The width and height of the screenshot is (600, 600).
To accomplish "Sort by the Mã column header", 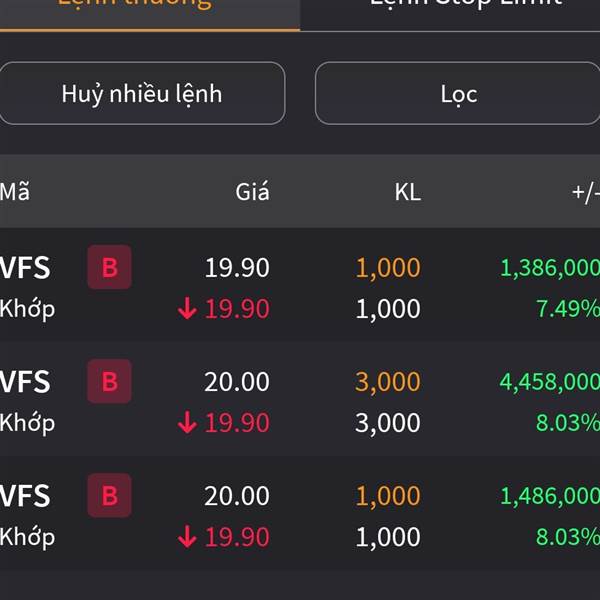I will 15,191.
